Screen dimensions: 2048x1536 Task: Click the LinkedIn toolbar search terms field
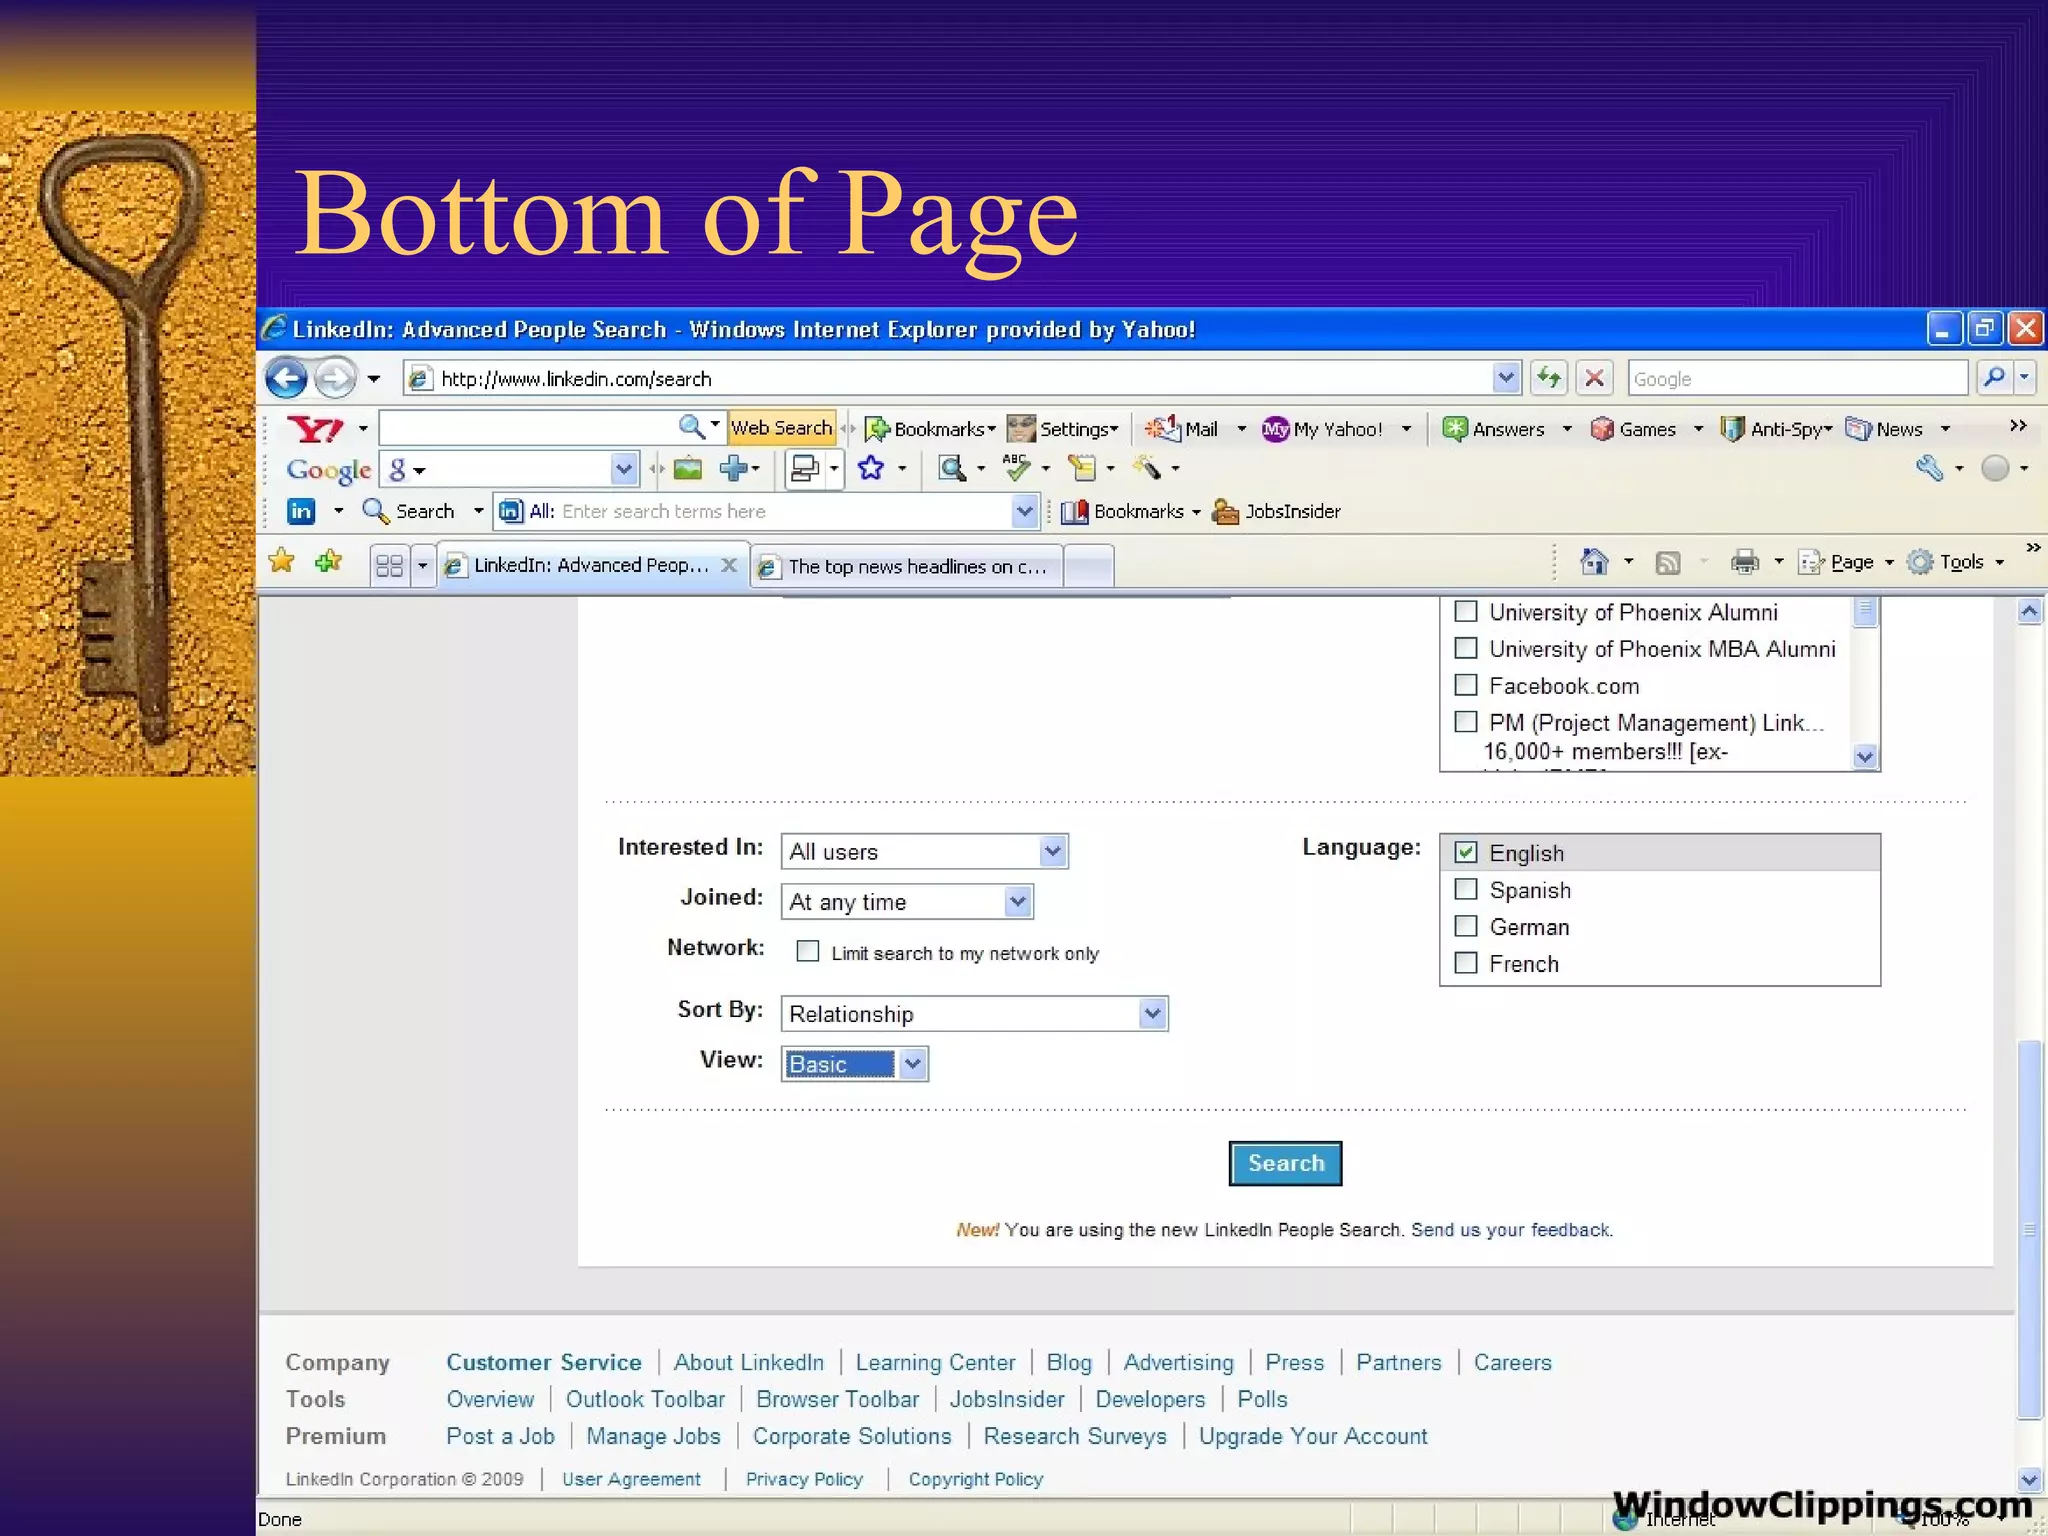point(769,512)
